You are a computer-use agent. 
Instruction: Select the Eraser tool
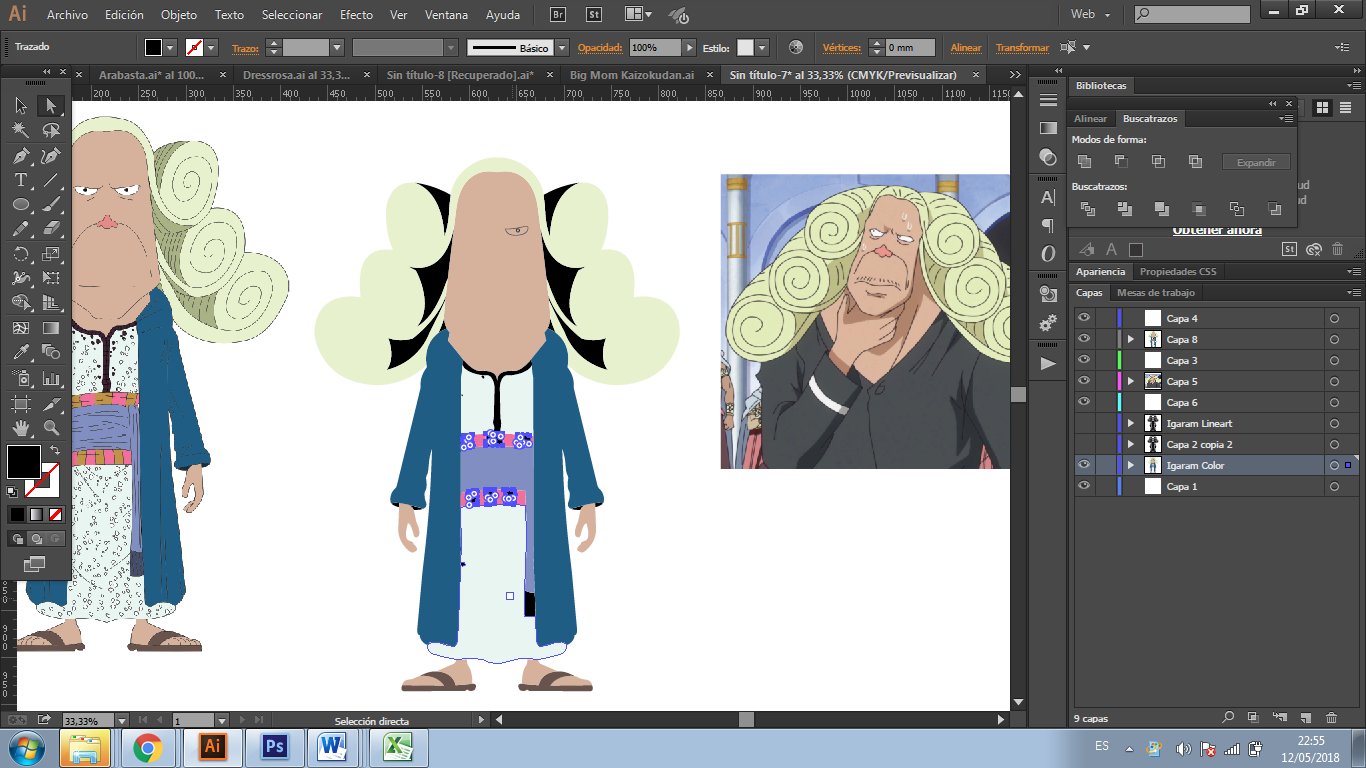tap(51, 229)
